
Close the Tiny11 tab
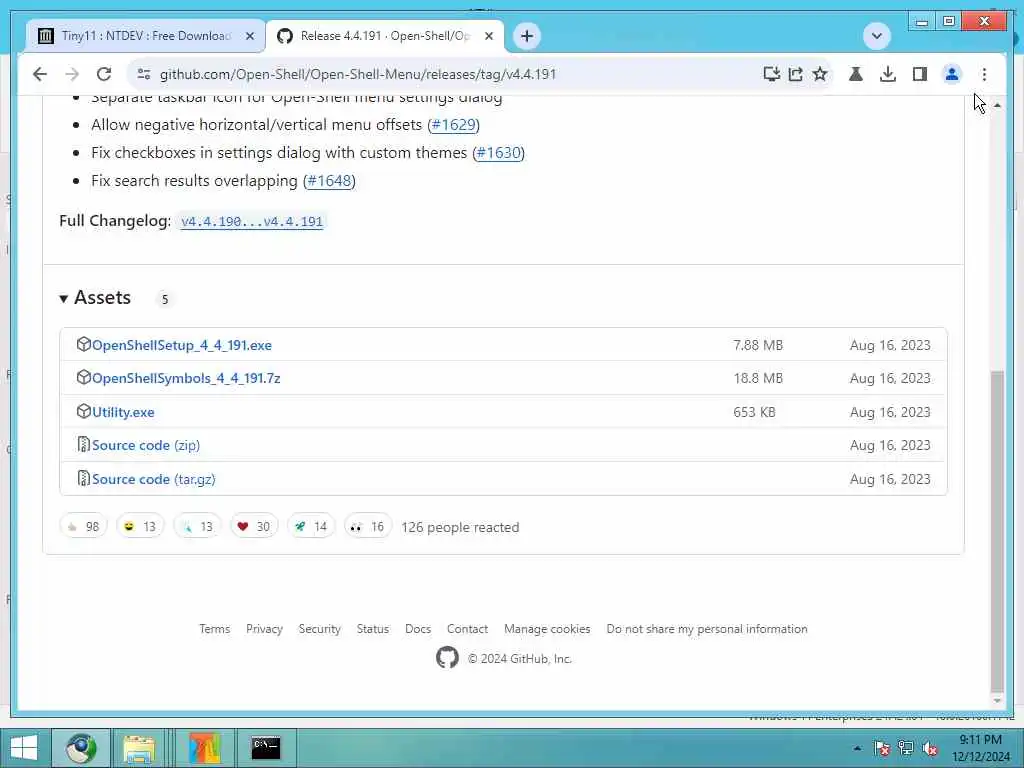point(249,36)
